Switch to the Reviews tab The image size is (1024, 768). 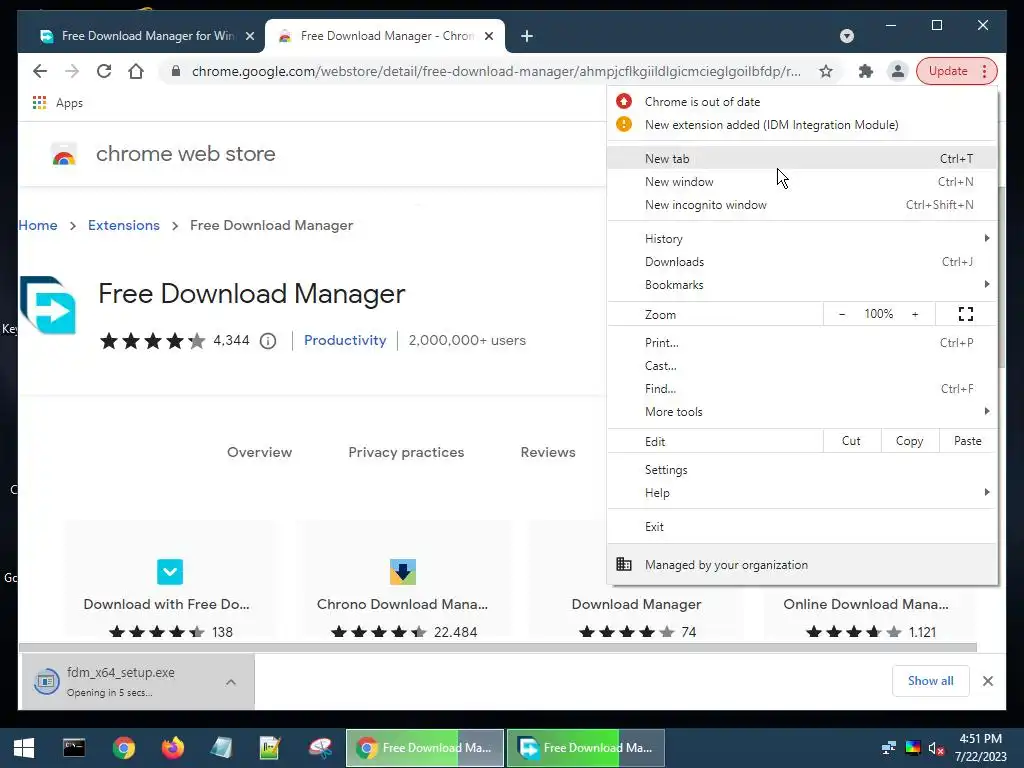pyautogui.click(x=548, y=452)
